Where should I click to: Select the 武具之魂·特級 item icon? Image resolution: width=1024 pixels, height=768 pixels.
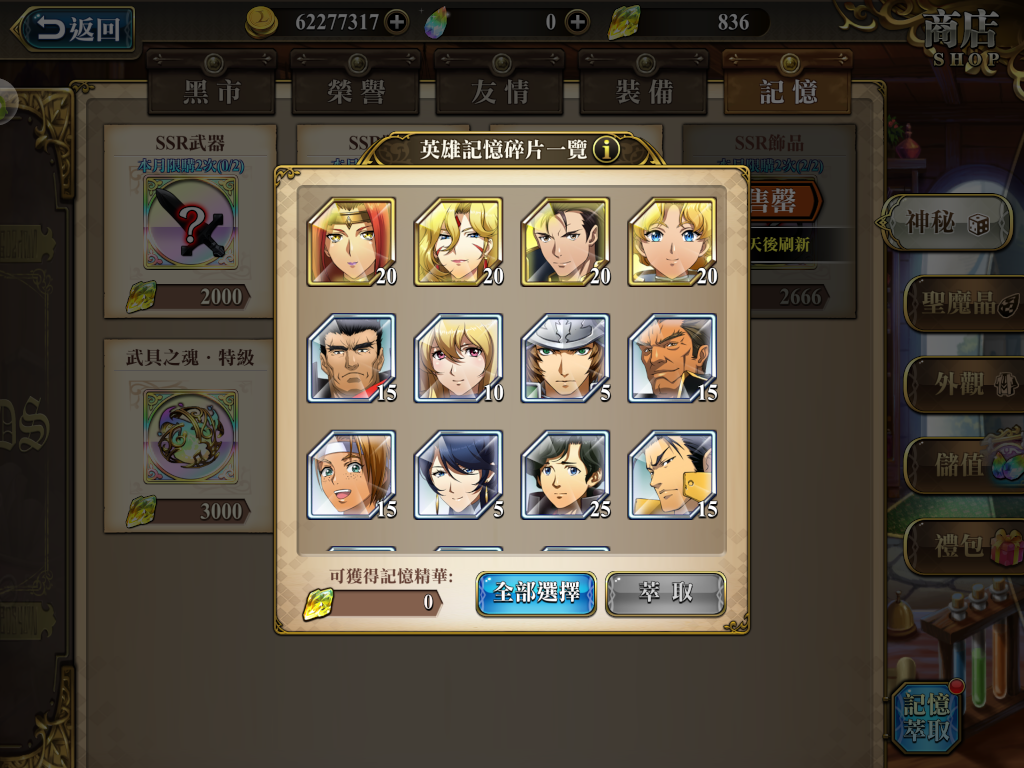click(190, 437)
